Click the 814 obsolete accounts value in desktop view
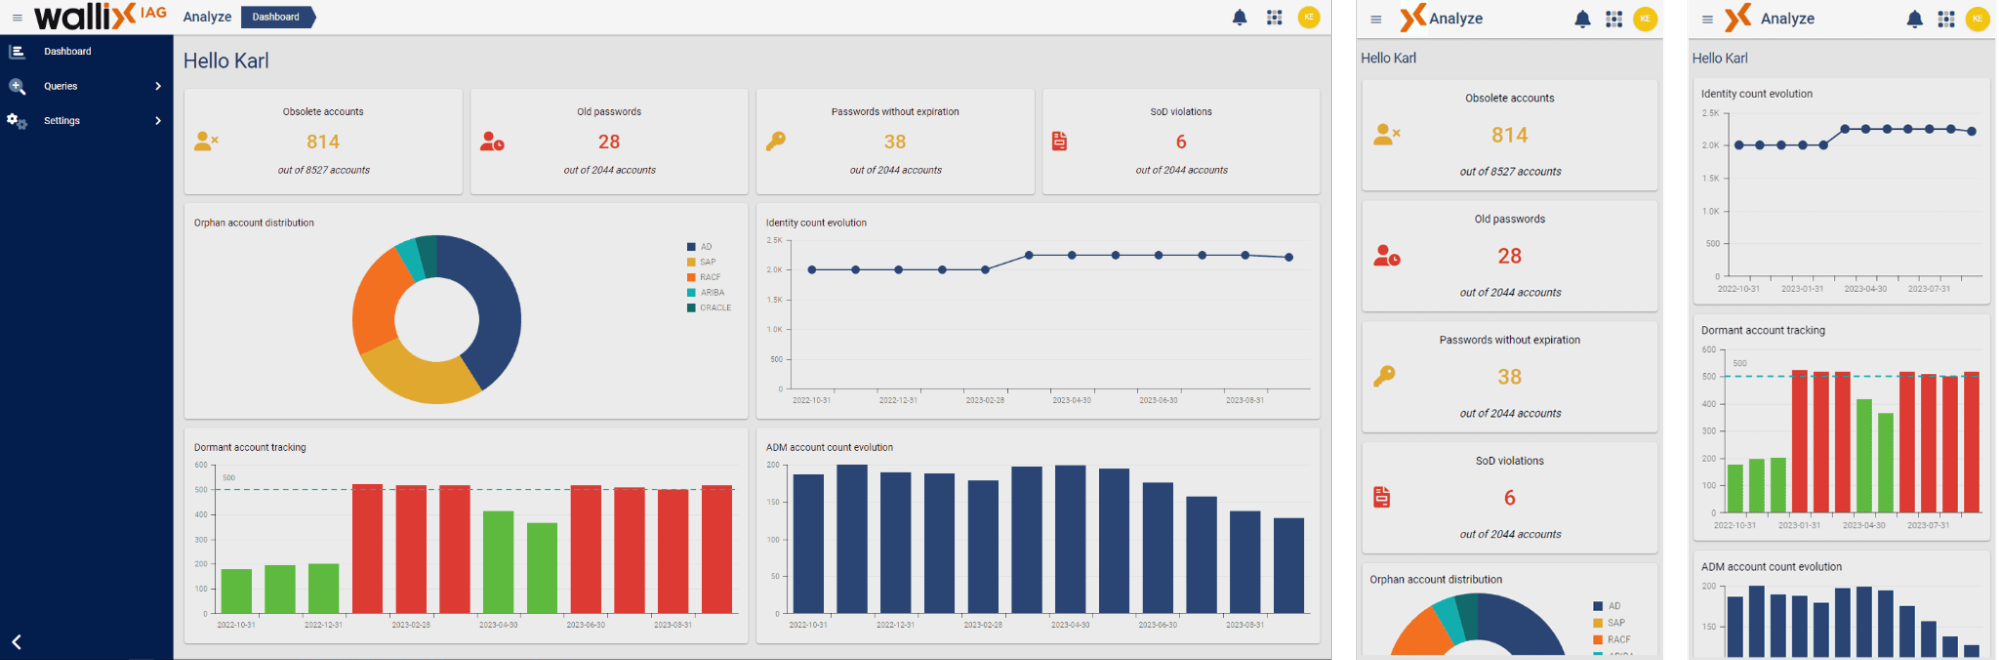The width and height of the screenshot is (1999, 660). [323, 142]
